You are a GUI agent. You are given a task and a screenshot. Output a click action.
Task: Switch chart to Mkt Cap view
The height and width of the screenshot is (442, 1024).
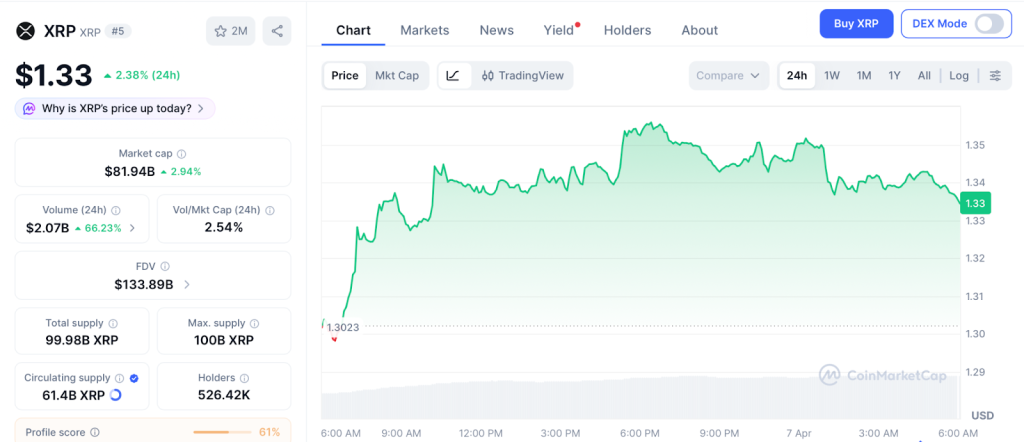click(x=397, y=76)
